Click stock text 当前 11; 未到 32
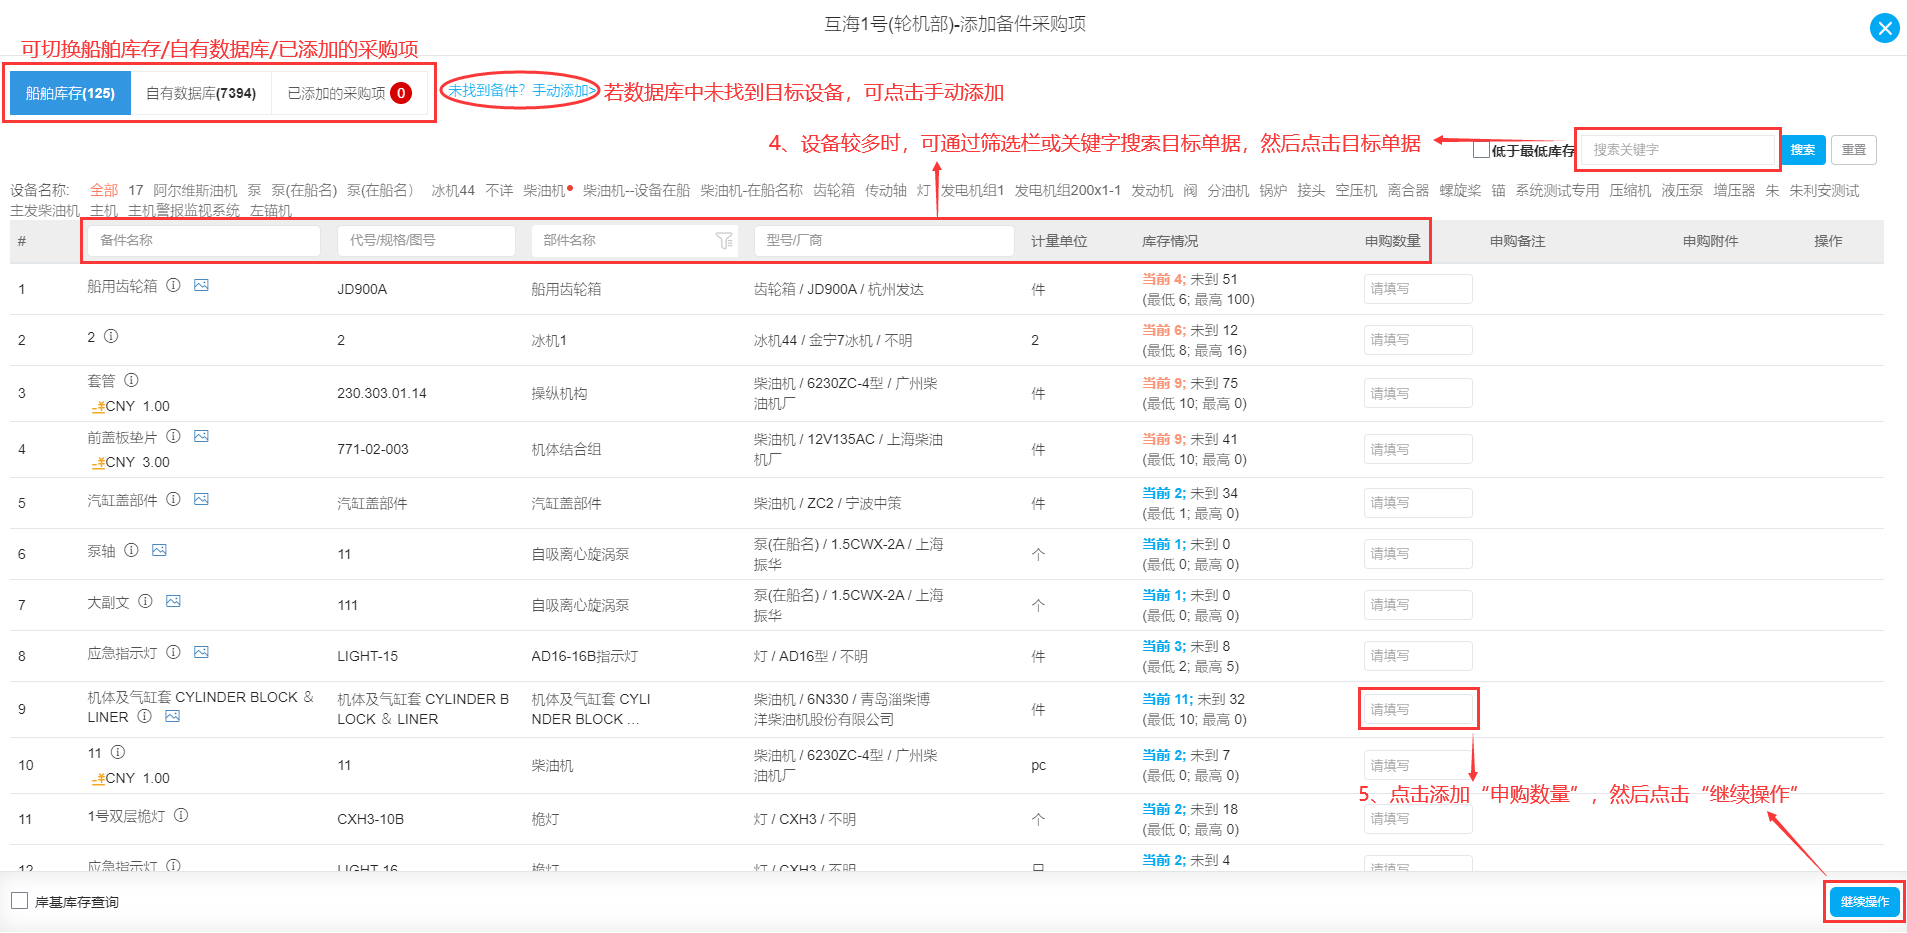The image size is (1907, 933). click(1194, 699)
